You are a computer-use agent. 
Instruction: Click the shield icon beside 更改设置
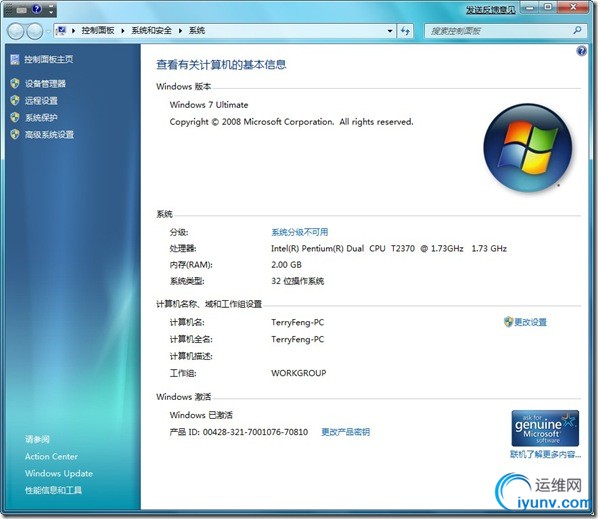(508, 322)
